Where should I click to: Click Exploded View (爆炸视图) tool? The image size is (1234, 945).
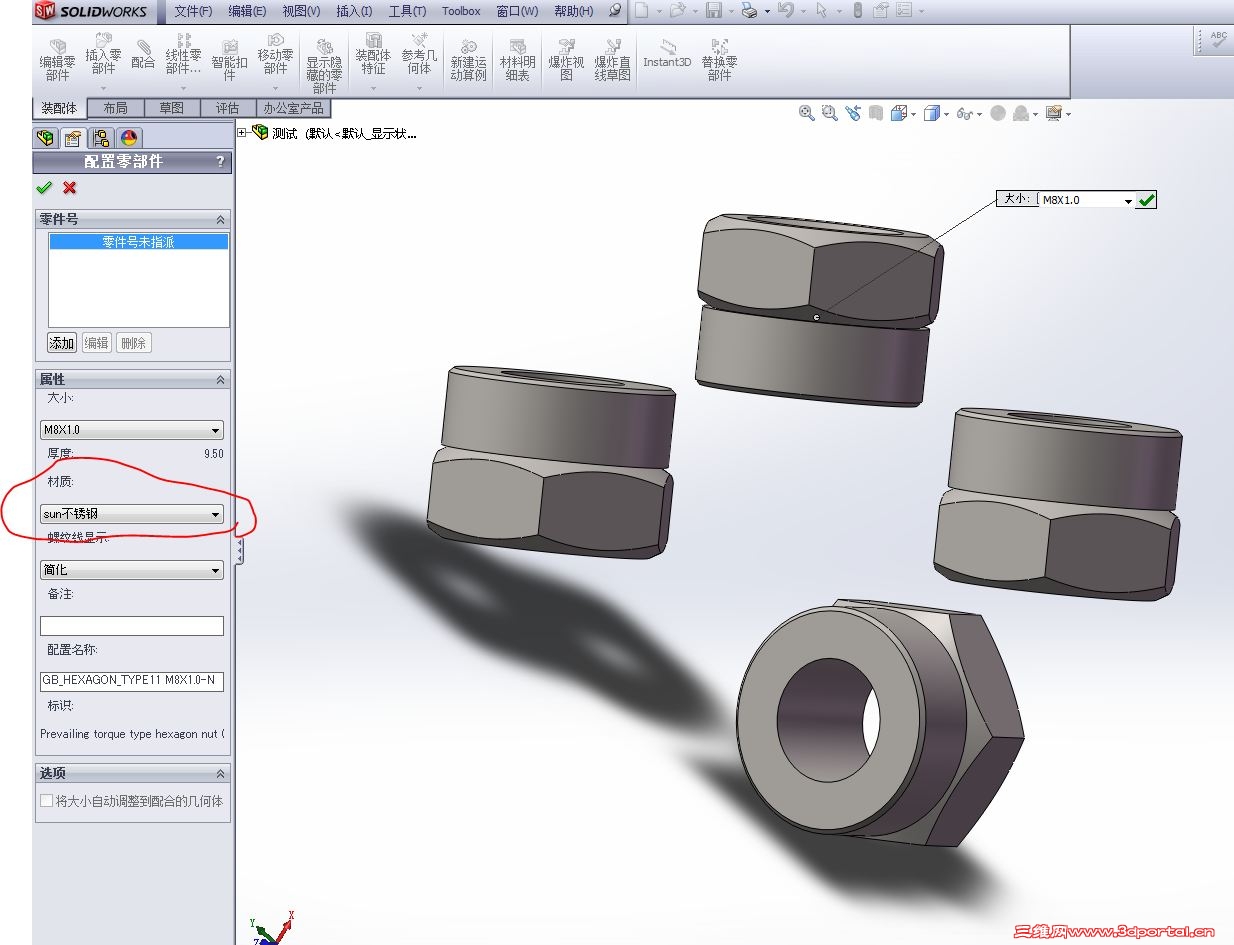point(566,60)
